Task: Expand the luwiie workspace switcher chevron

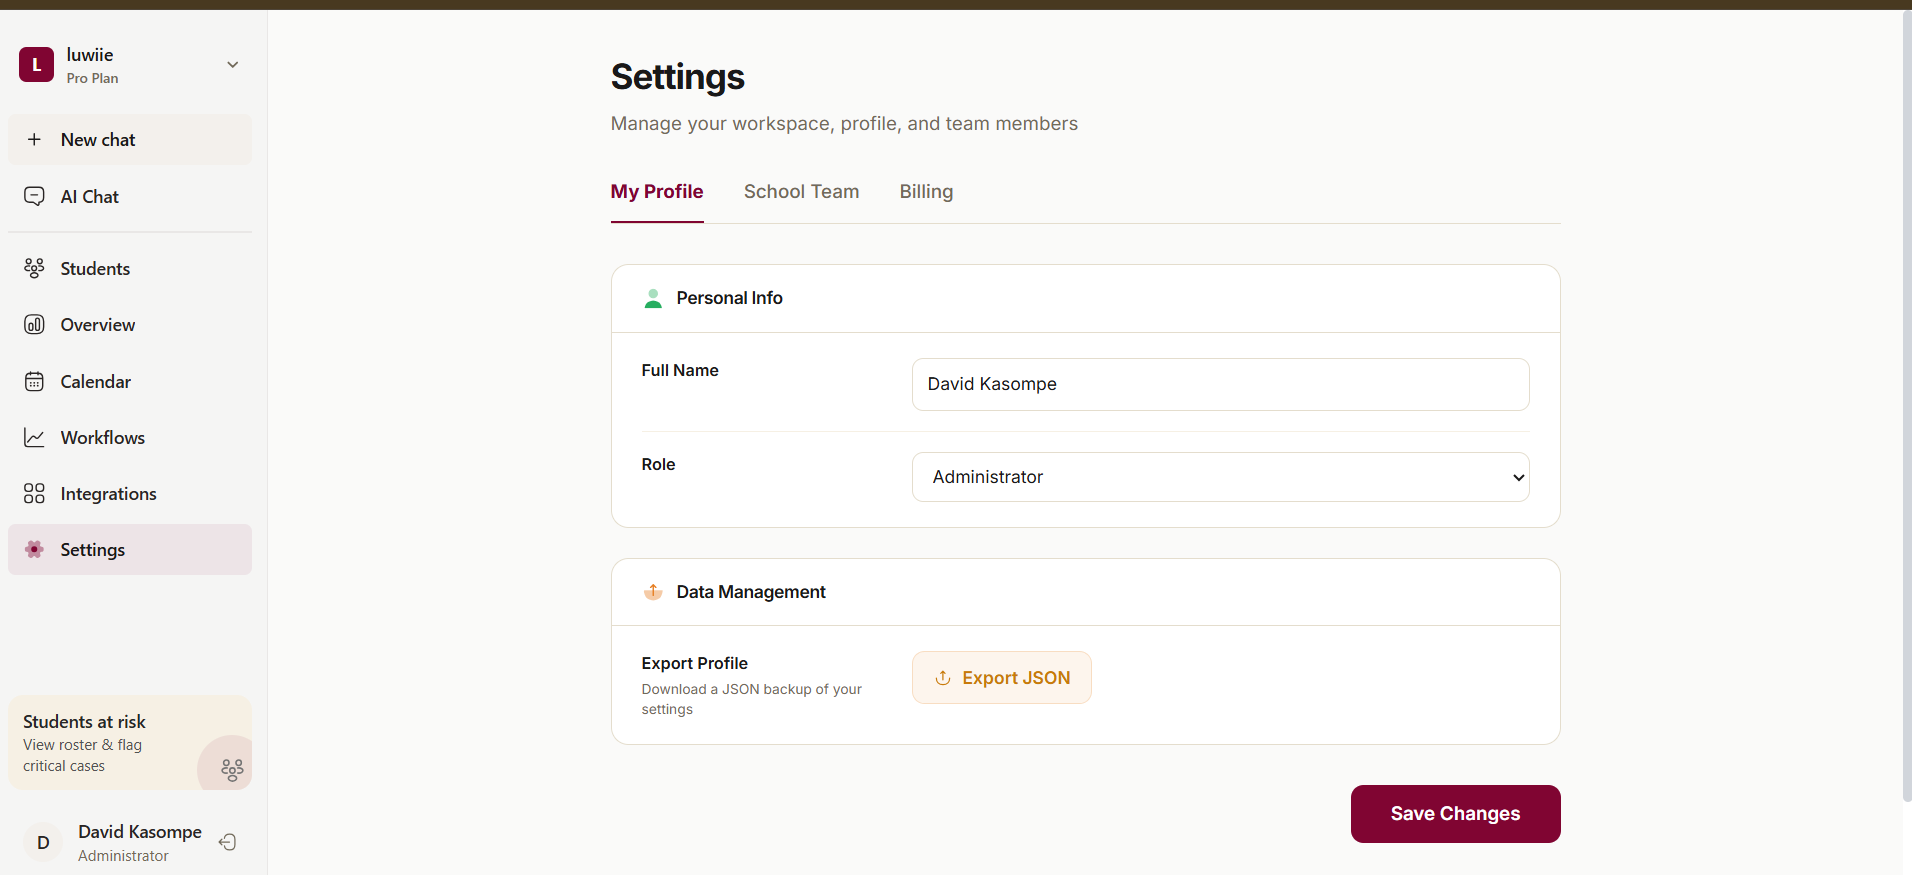Action: click(233, 65)
